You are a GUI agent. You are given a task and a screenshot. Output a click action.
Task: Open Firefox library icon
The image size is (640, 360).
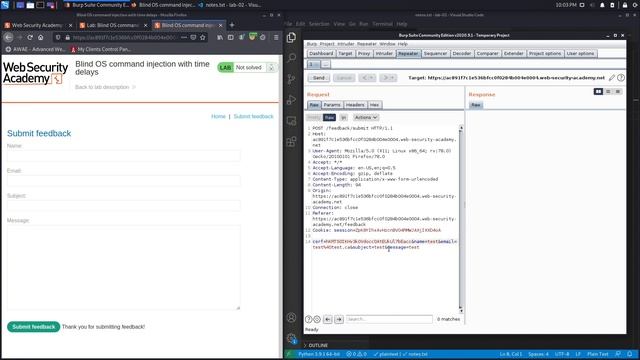tap(220, 37)
